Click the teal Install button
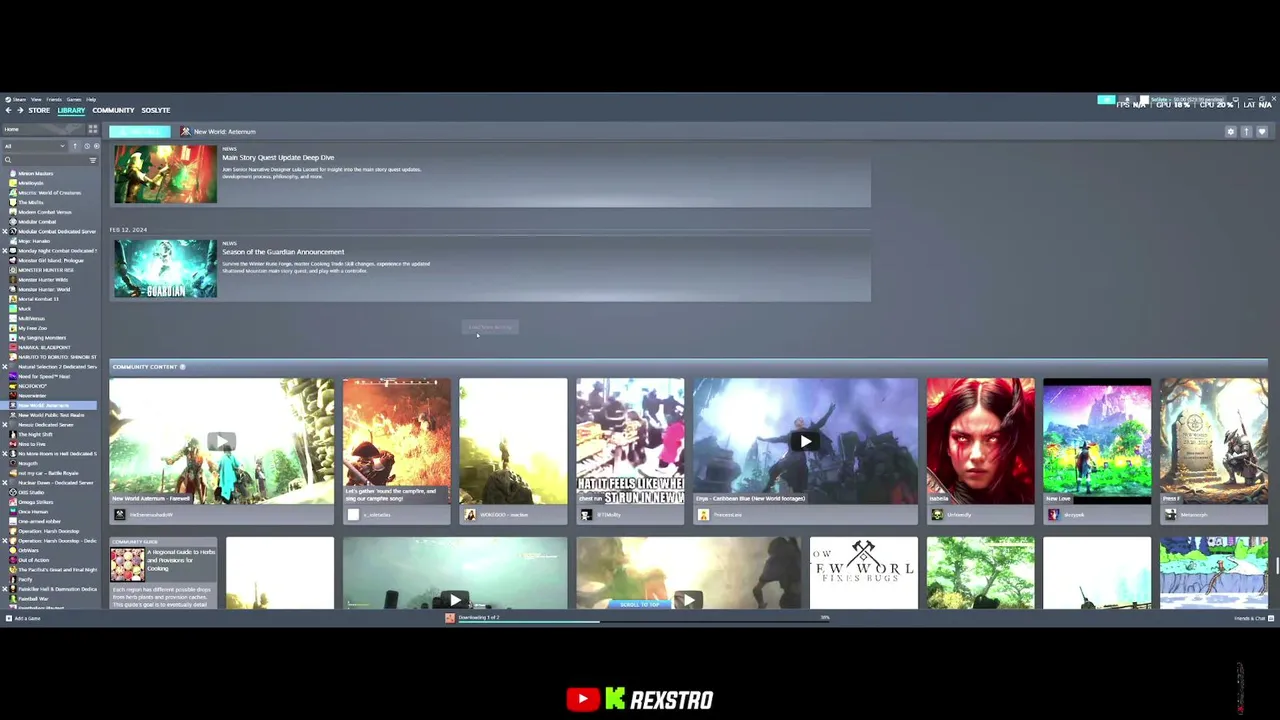1280x720 pixels. coord(140,131)
